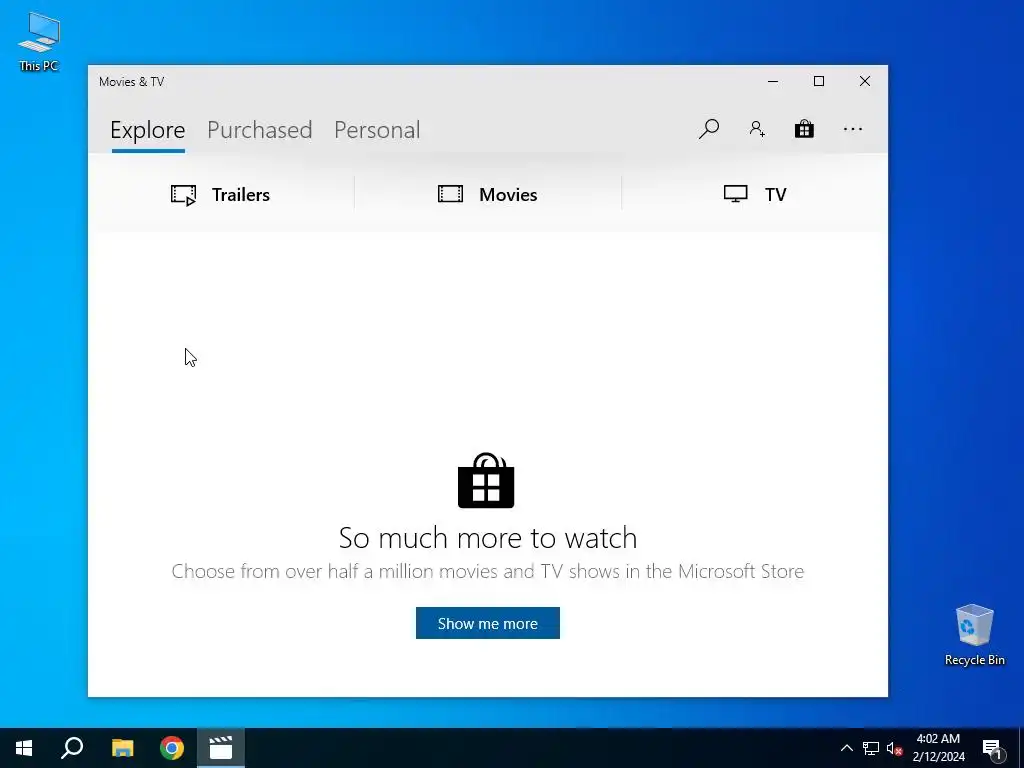Open the Trailers section label
Screen dimensions: 1024x768
click(240, 195)
